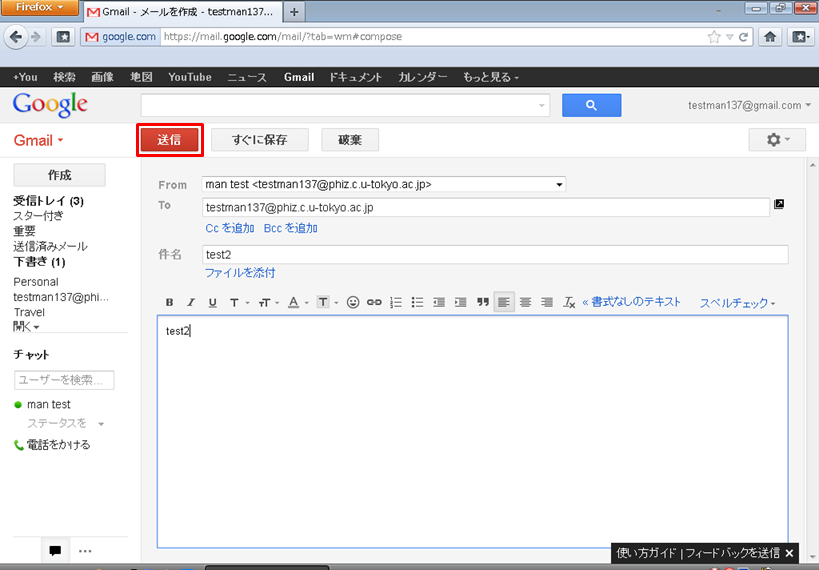This screenshot has height=570, width=819.
Task: Remove formatting from the selected text
Action: 569,302
